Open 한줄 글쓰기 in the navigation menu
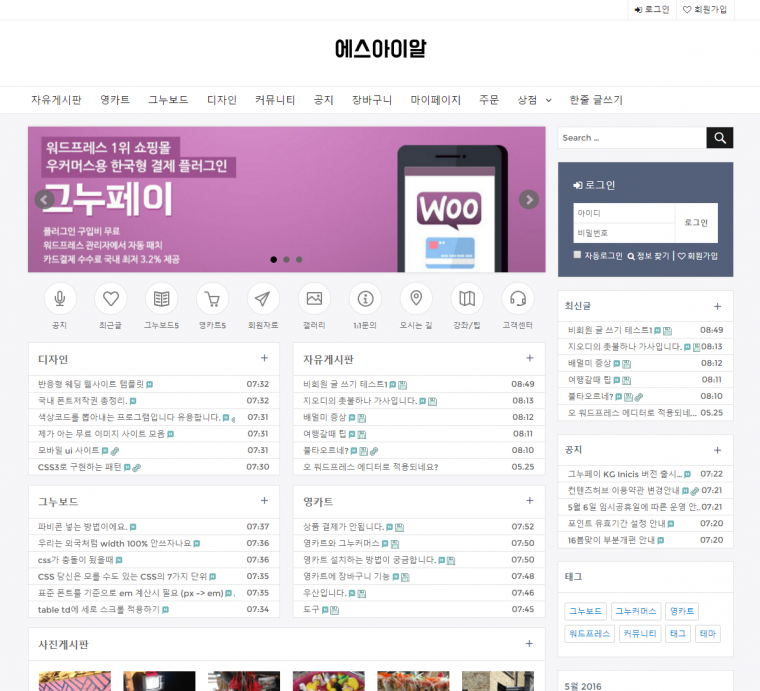The image size is (760, 691). tap(596, 100)
